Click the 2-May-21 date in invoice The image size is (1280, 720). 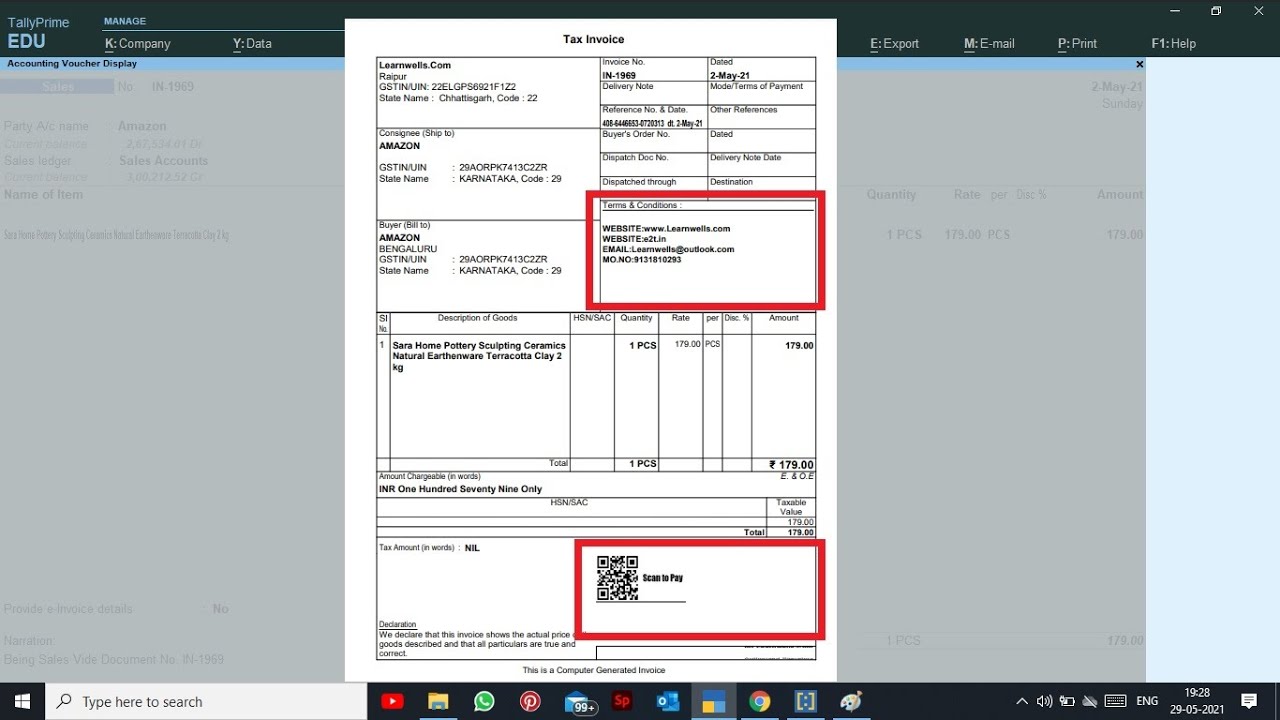pyautogui.click(x=730, y=76)
